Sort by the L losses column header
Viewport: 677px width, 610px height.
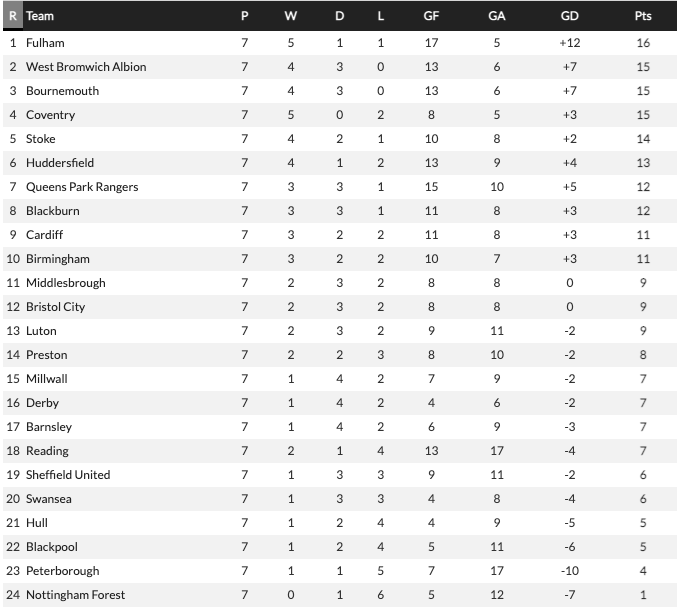coord(380,16)
